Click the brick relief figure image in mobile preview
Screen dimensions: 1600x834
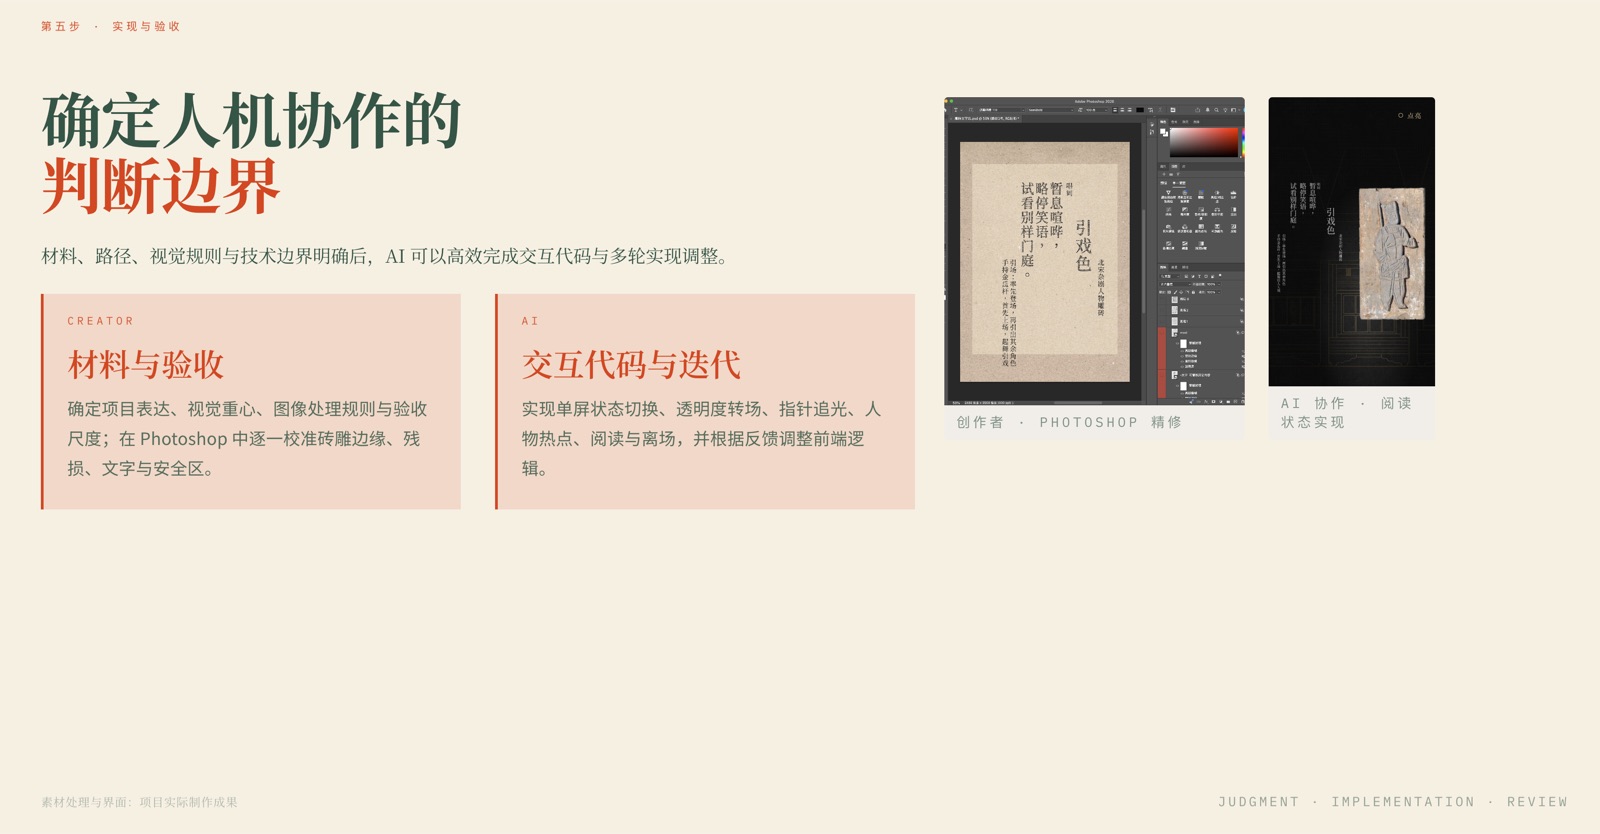point(1390,253)
